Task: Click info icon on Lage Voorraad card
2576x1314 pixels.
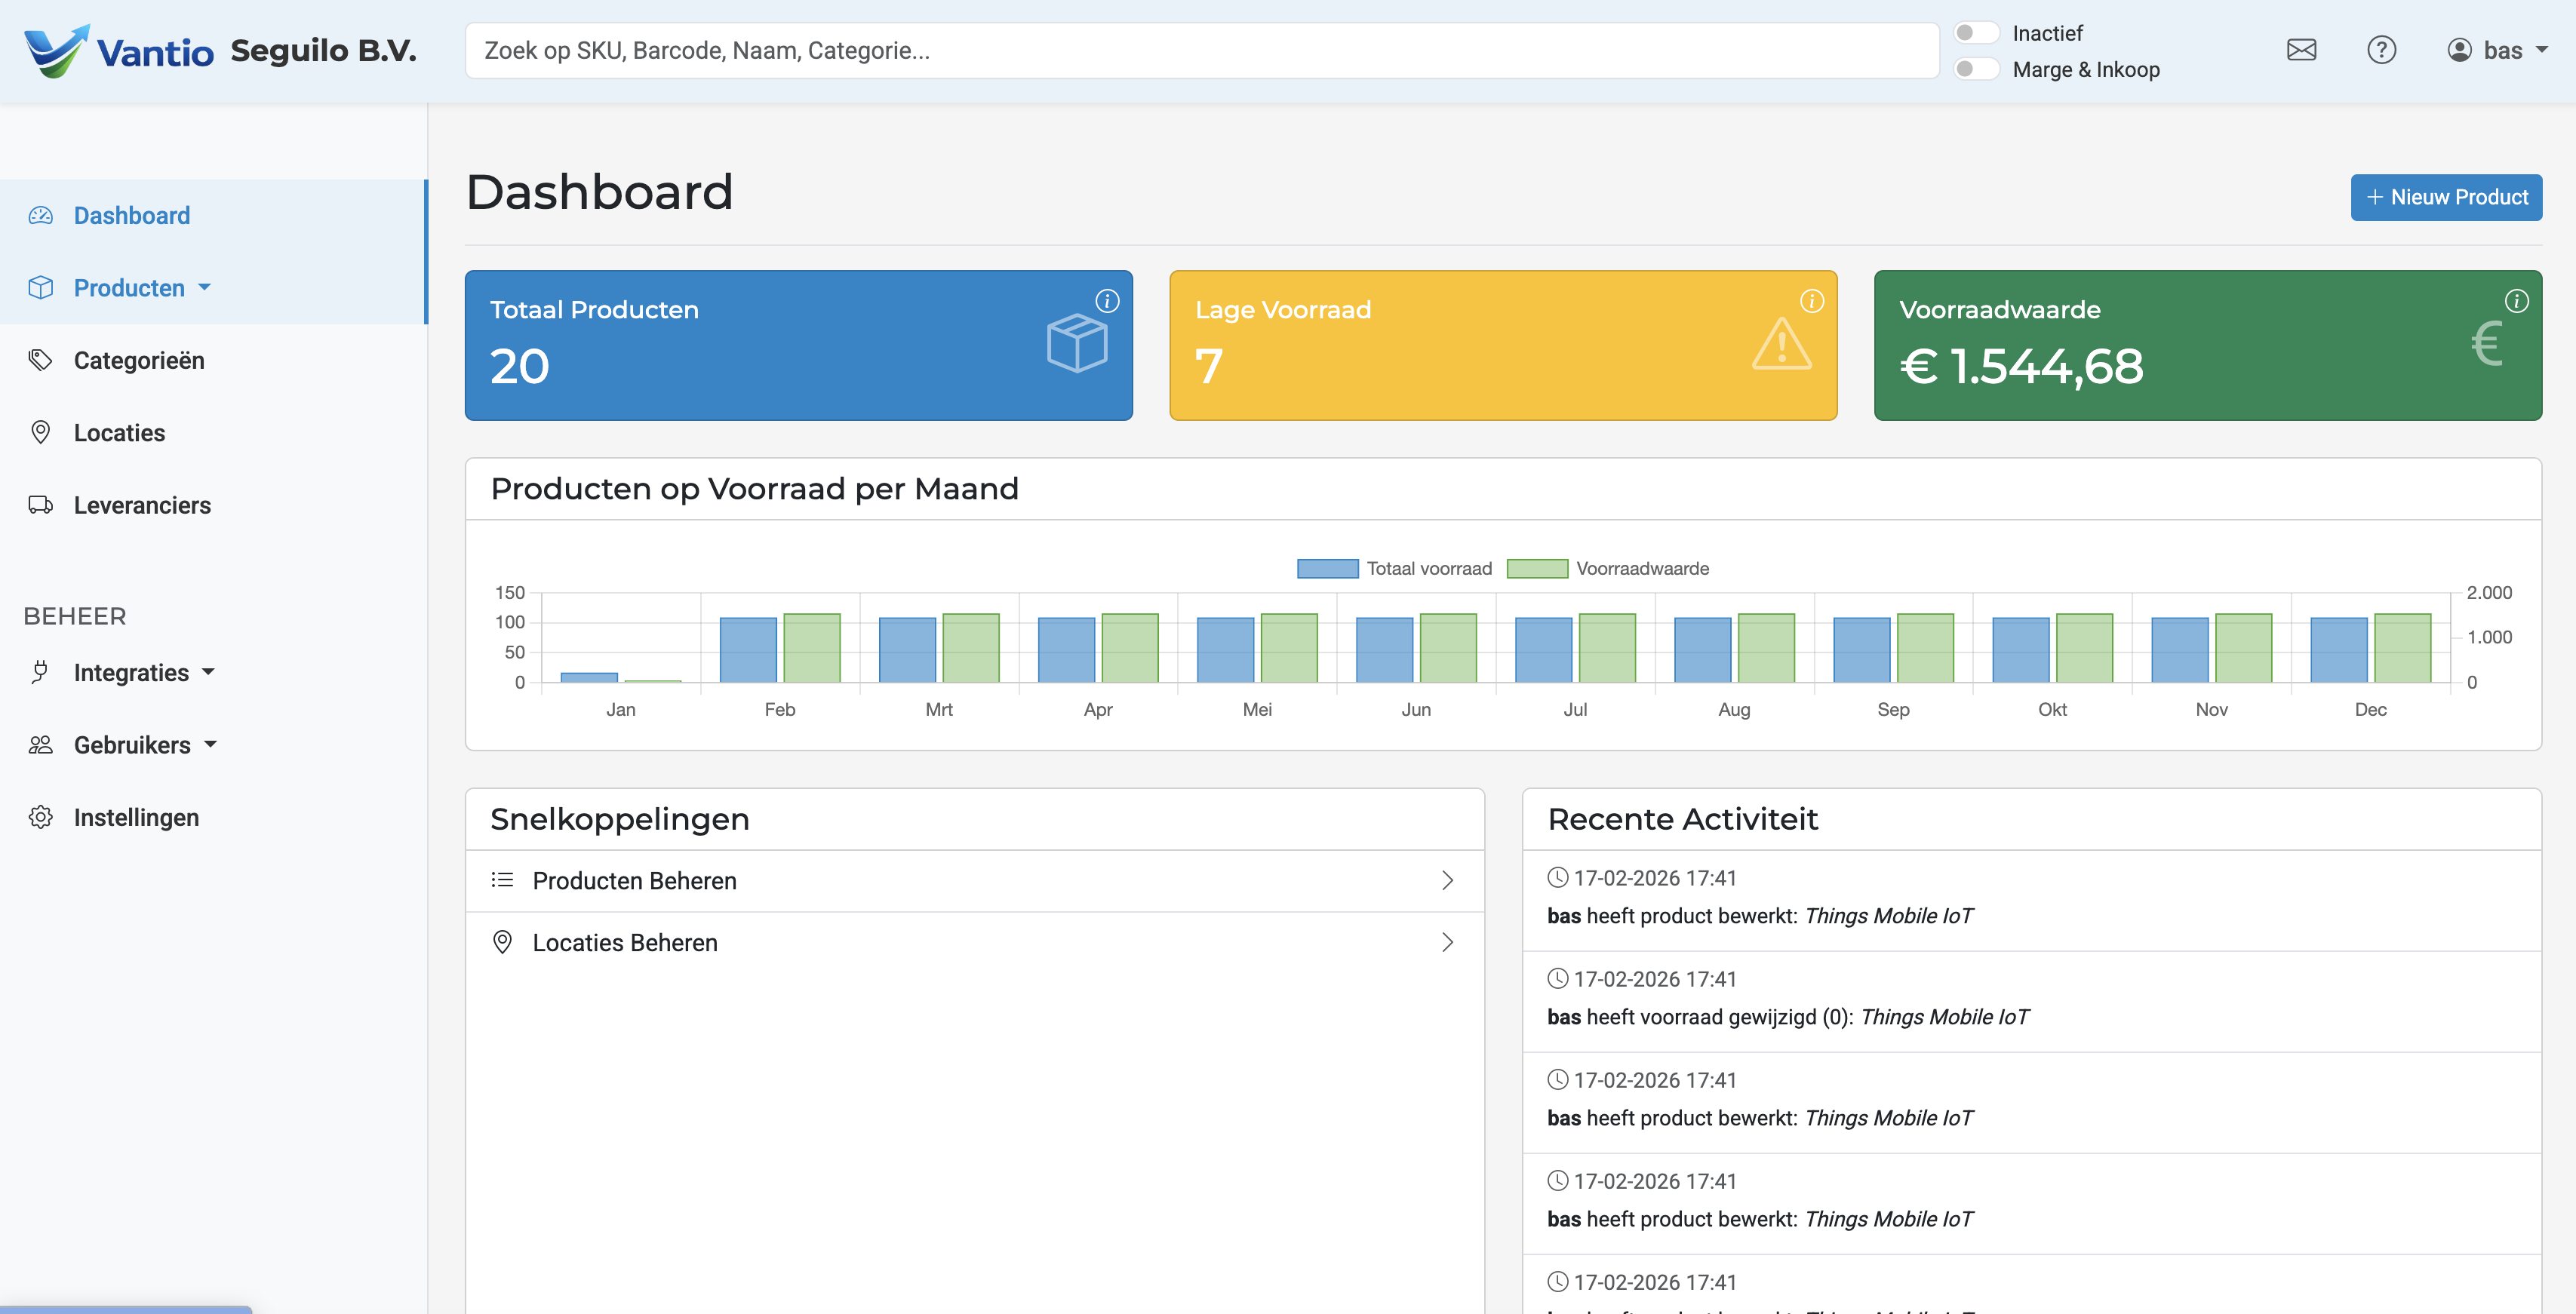Action: coord(1812,301)
